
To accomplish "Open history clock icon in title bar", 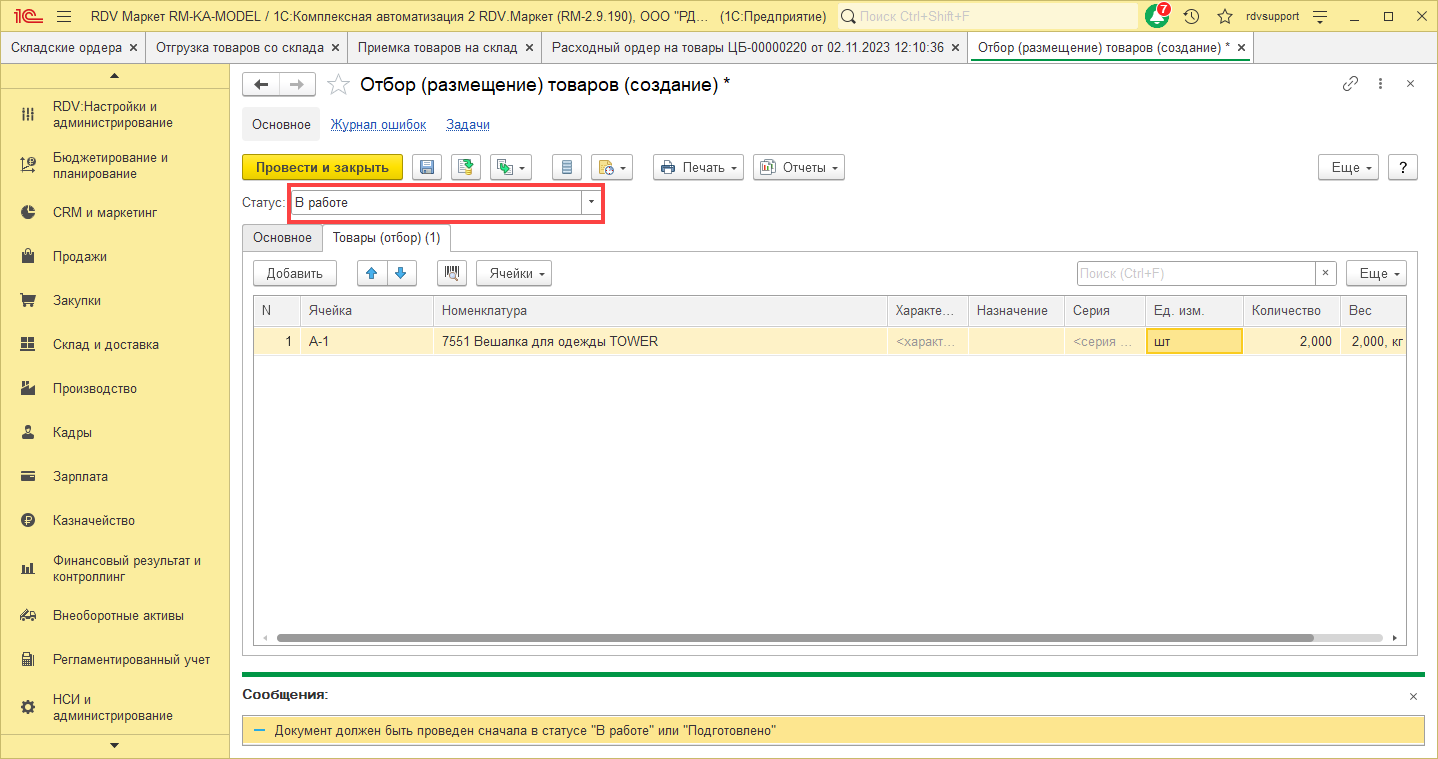I will pos(1191,17).
